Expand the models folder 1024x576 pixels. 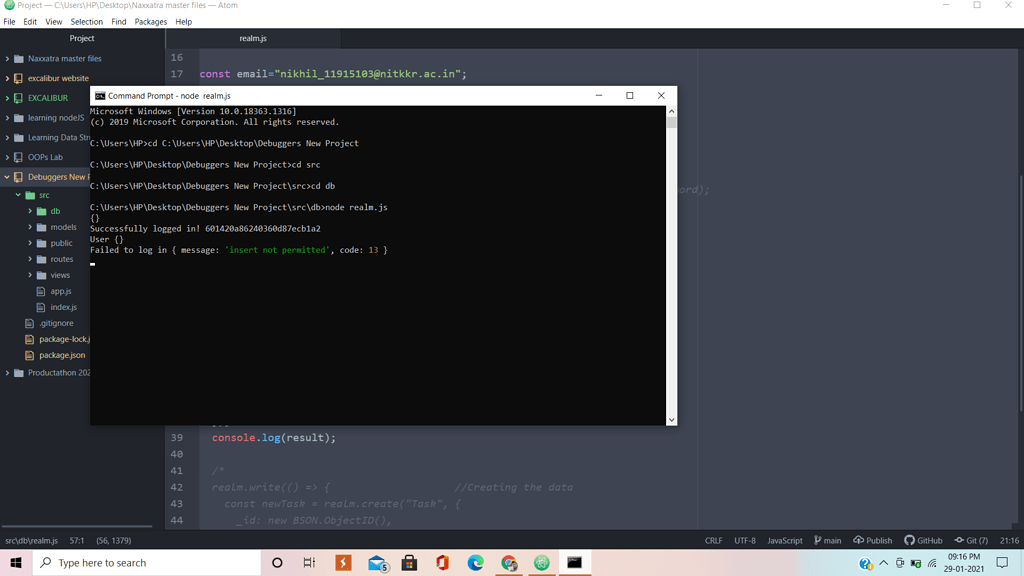click(x=63, y=227)
